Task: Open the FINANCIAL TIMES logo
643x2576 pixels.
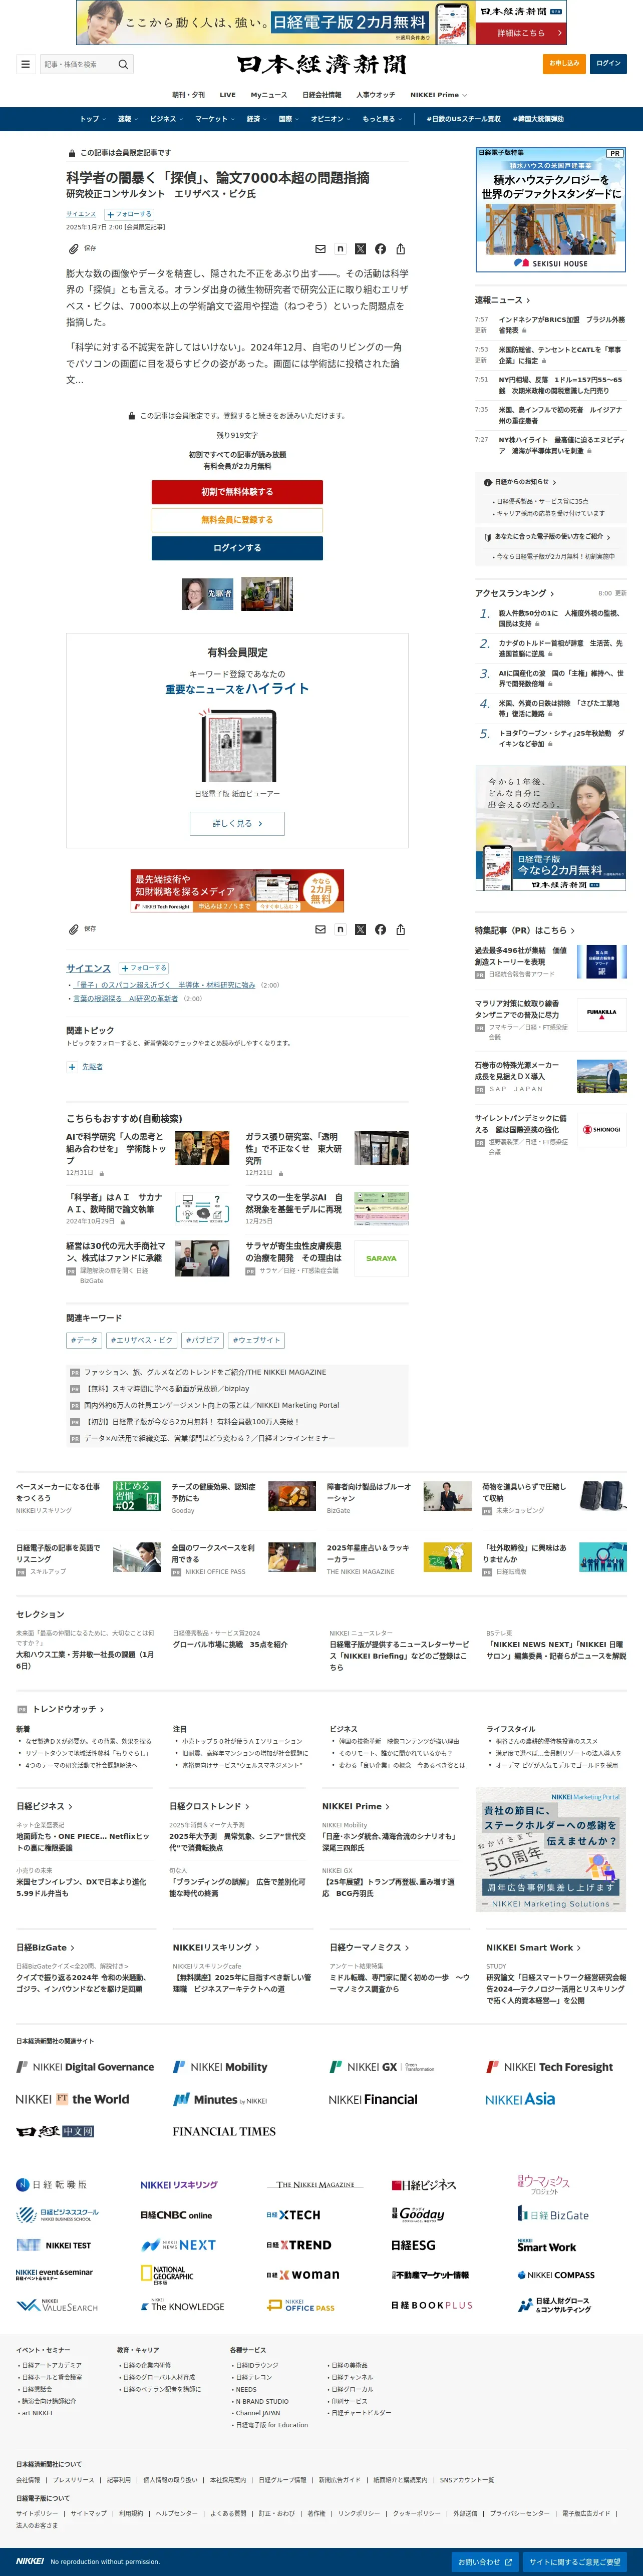Action: (224, 2131)
